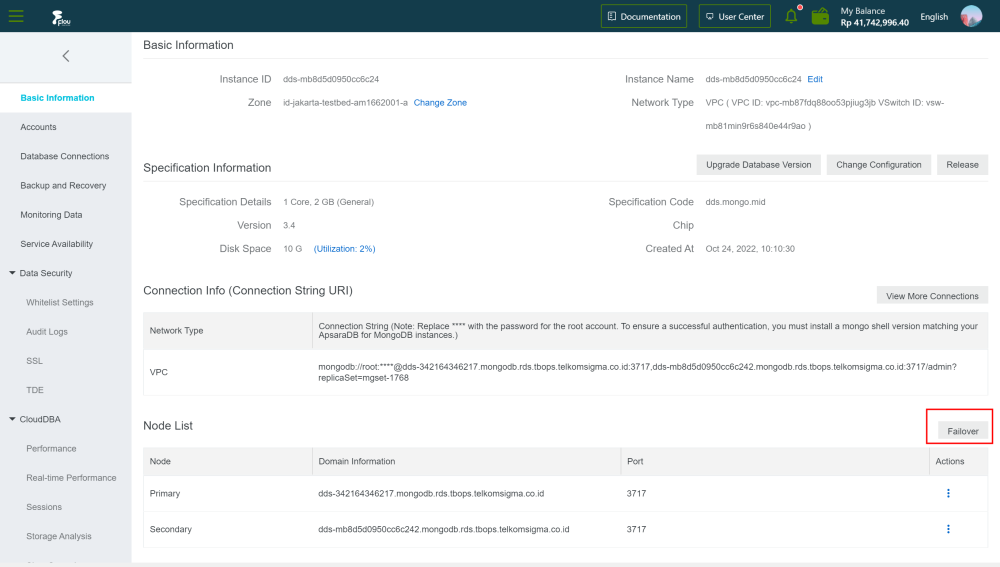Click the Primary node port 3717
Screen dimensions: 1000x567
point(636,494)
